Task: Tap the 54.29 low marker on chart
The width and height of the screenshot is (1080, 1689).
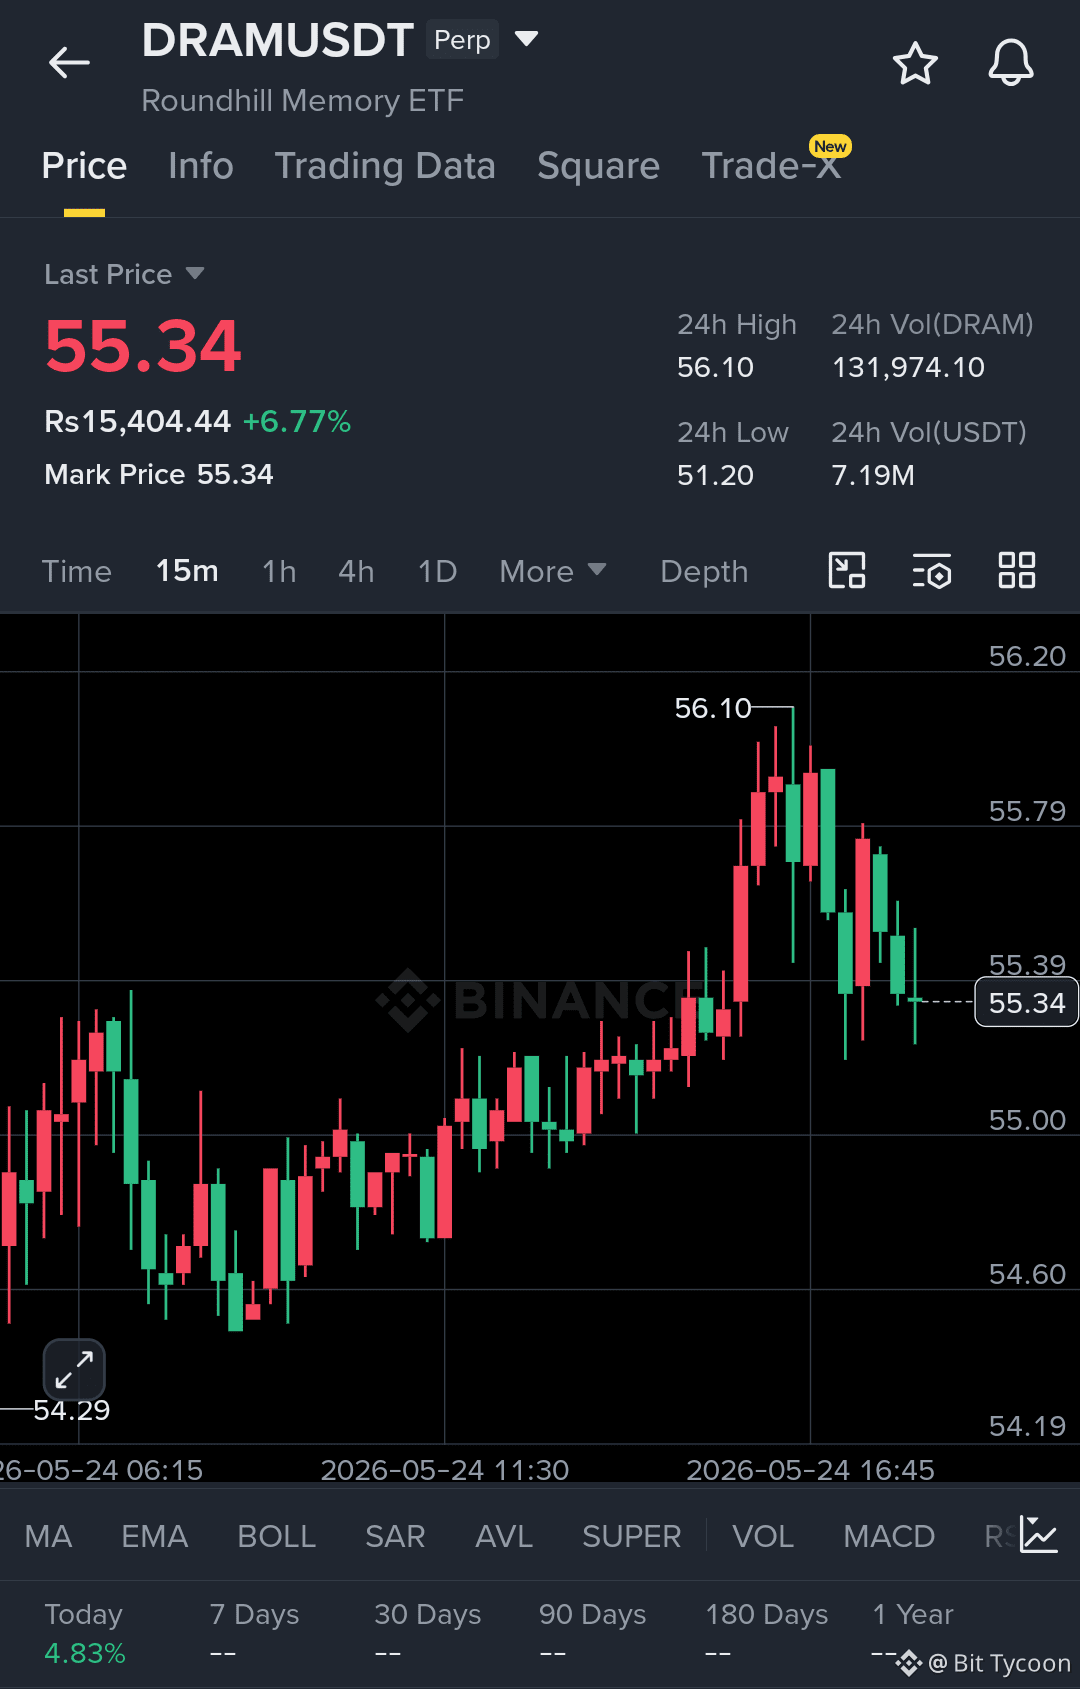Action: click(x=71, y=1410)
